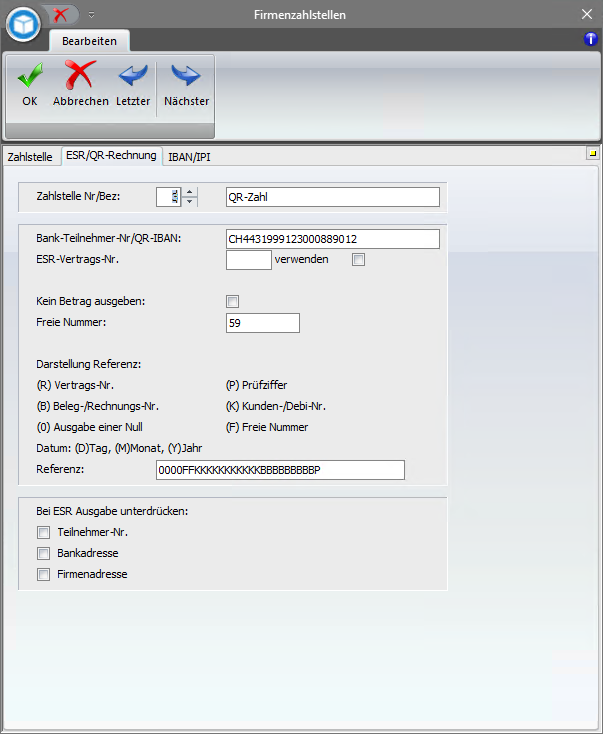The width and height of the screenshot is (603, 734).
Task: Go to next record with Nächster arrow
Action: tap(186, 76)
